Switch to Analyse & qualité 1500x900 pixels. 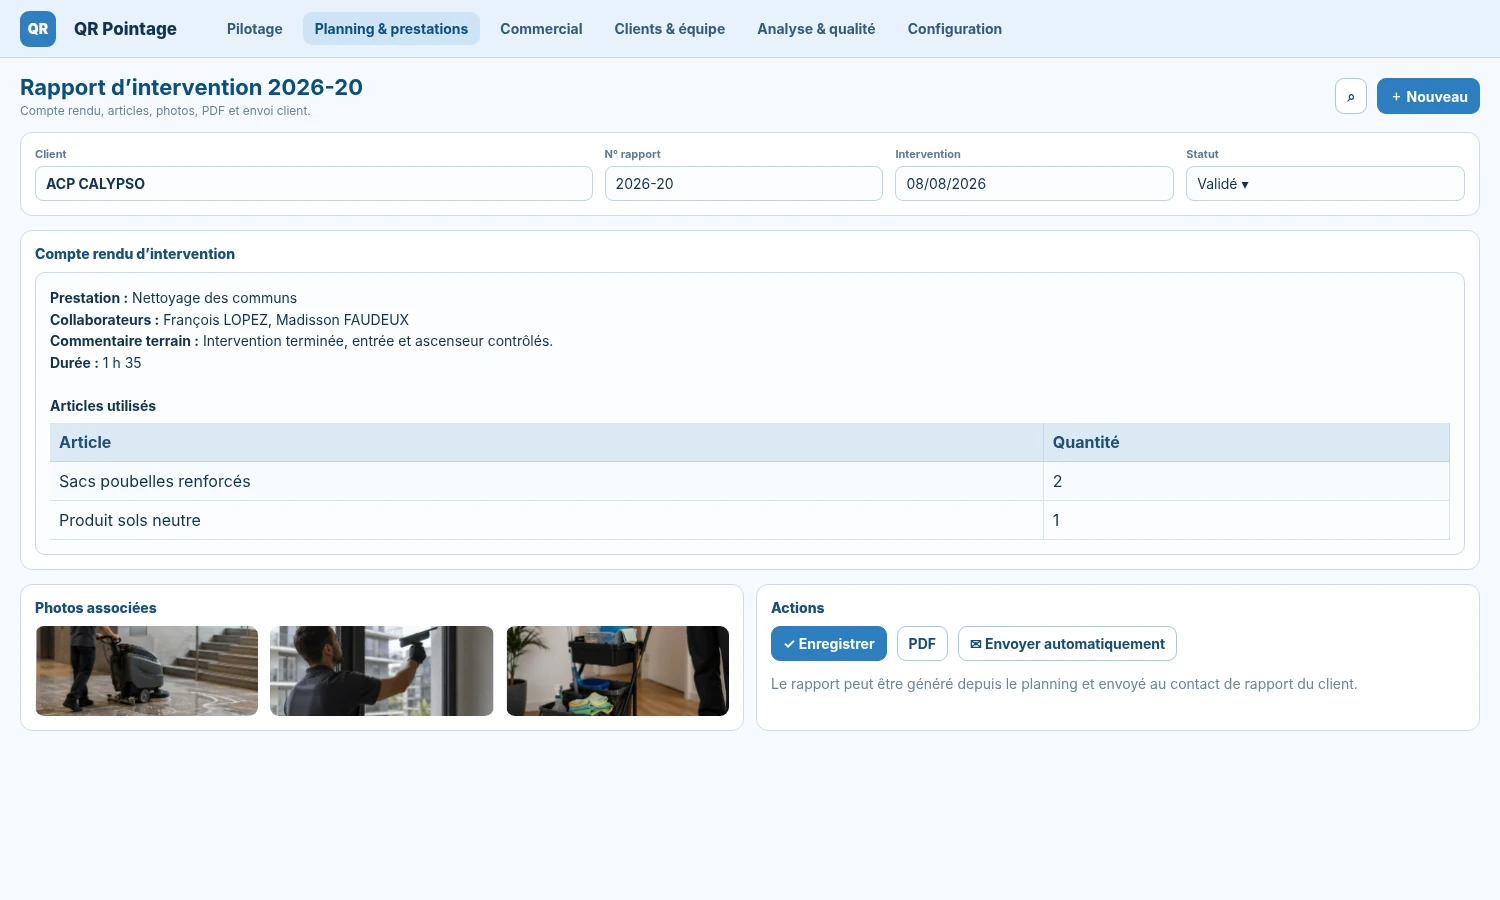(816, 29)
